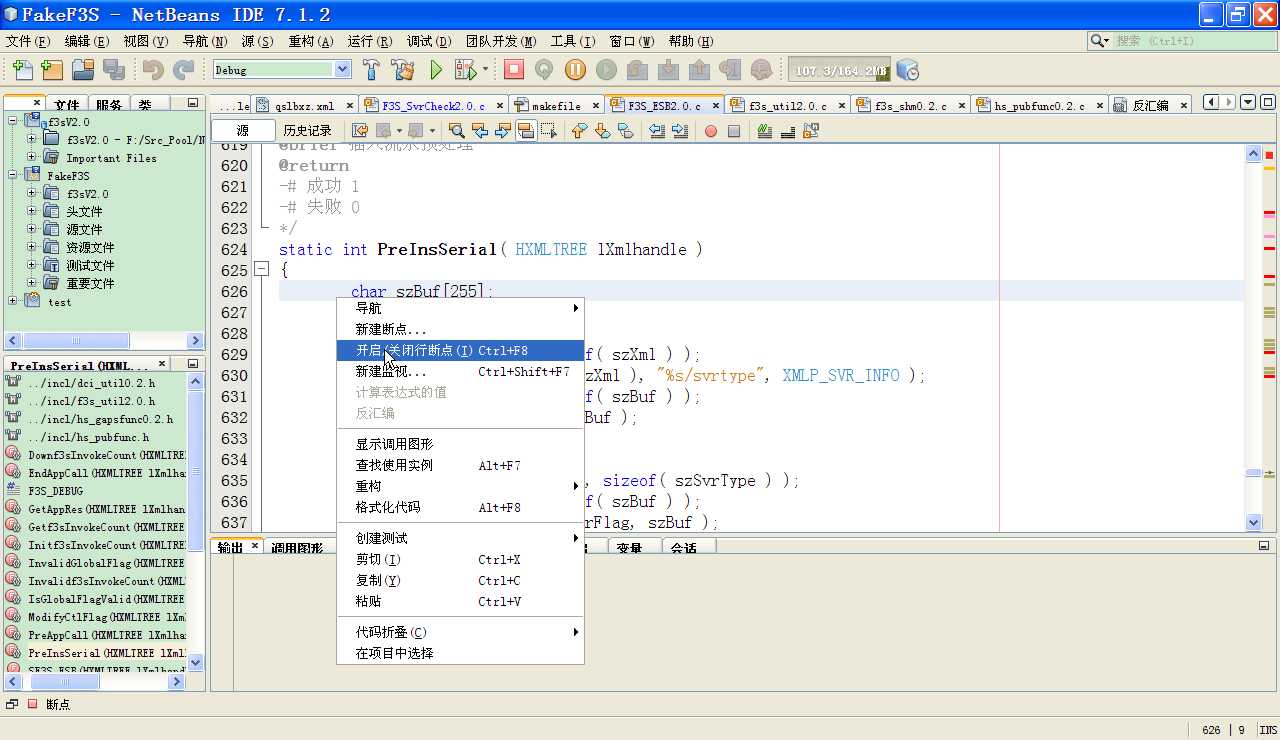Click the red stop debugger icon
Screen dimensions: 1280x740
(514, 70)
